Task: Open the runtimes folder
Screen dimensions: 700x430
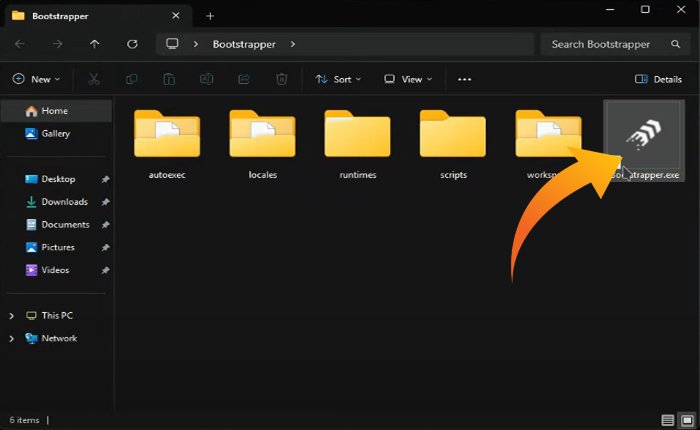Action: 358,144
